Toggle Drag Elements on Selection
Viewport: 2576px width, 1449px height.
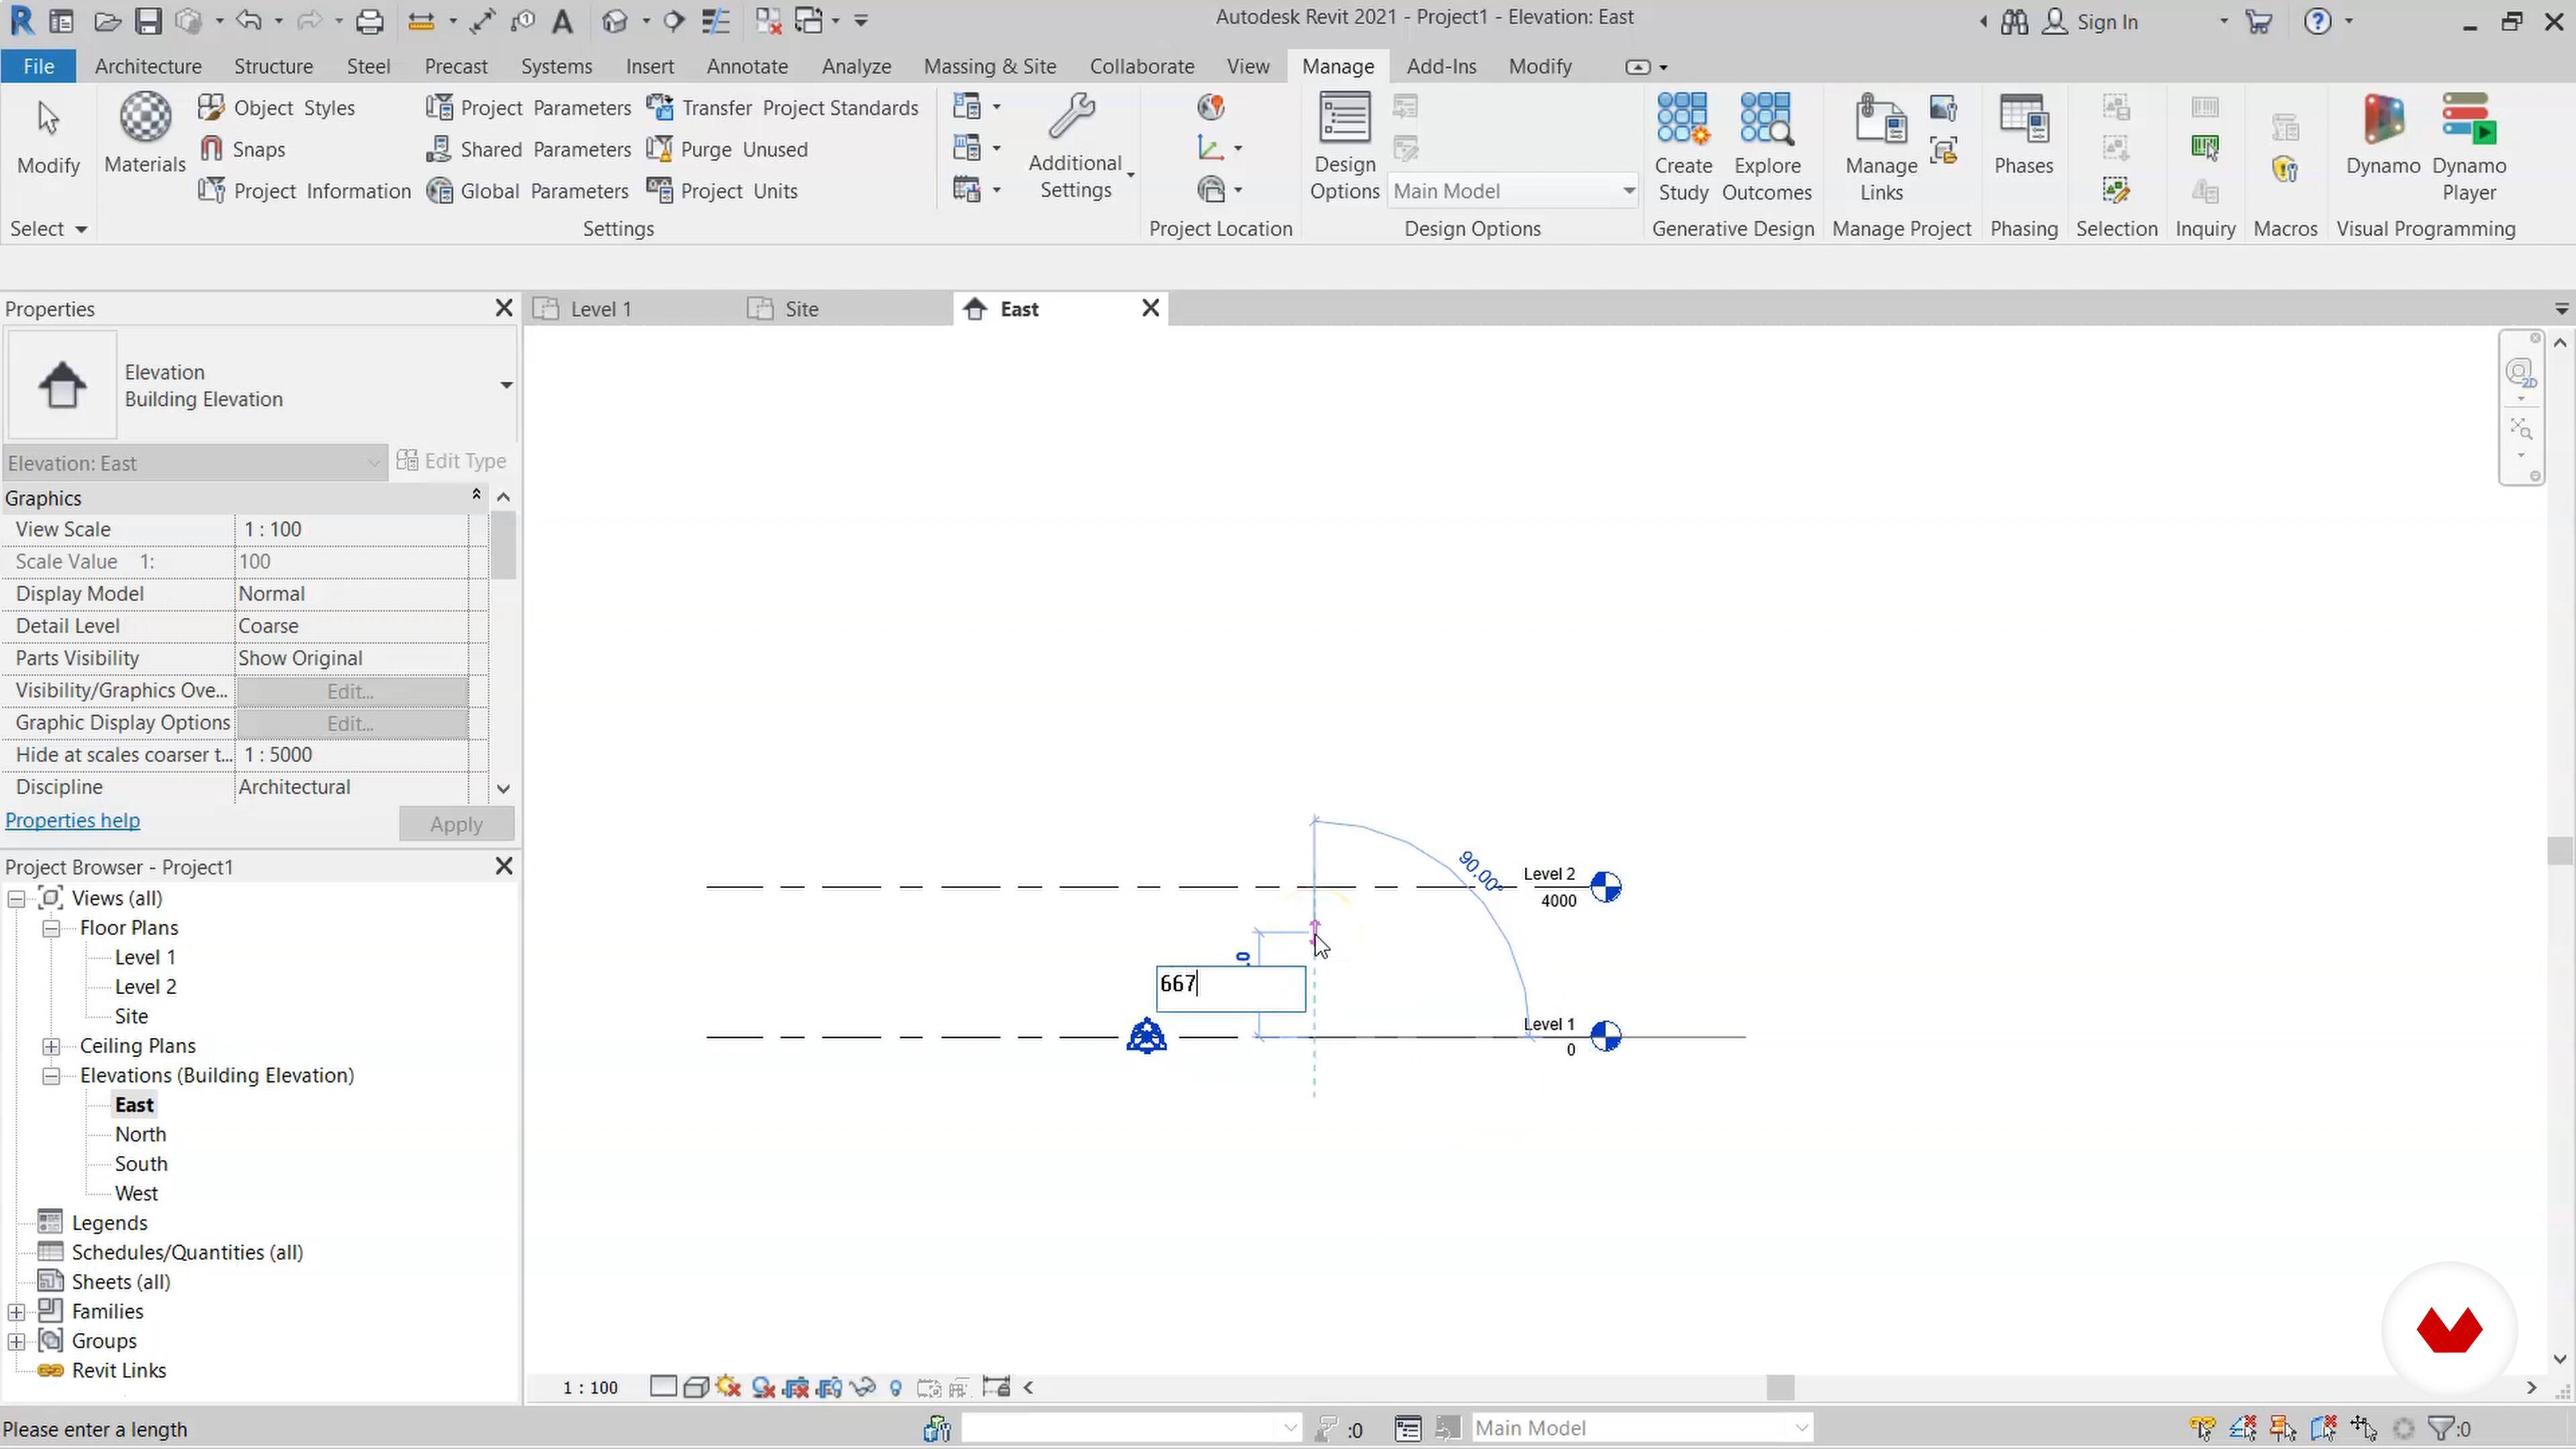coord(2364,1429)
